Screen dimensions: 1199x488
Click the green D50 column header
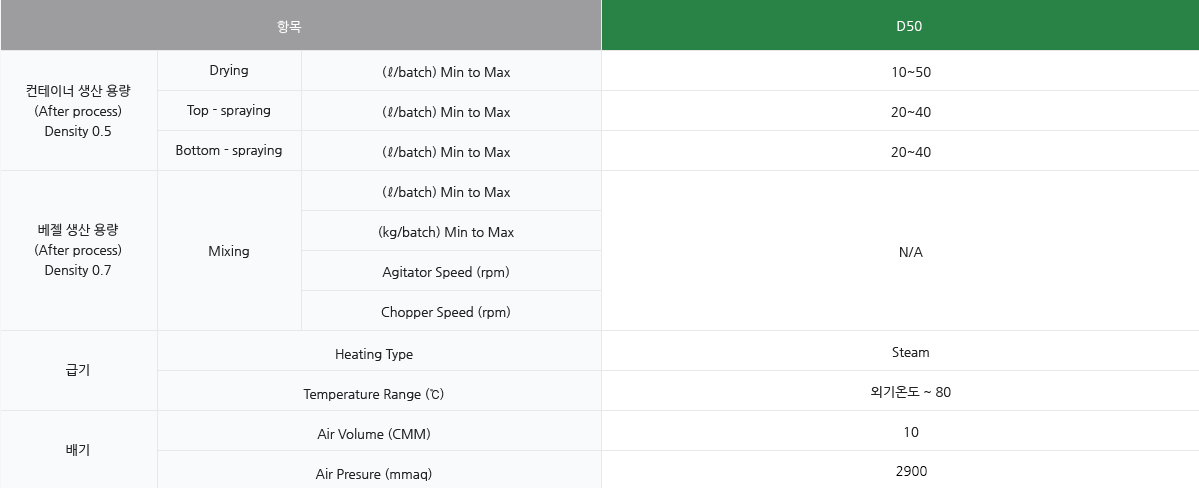point(909,26)
